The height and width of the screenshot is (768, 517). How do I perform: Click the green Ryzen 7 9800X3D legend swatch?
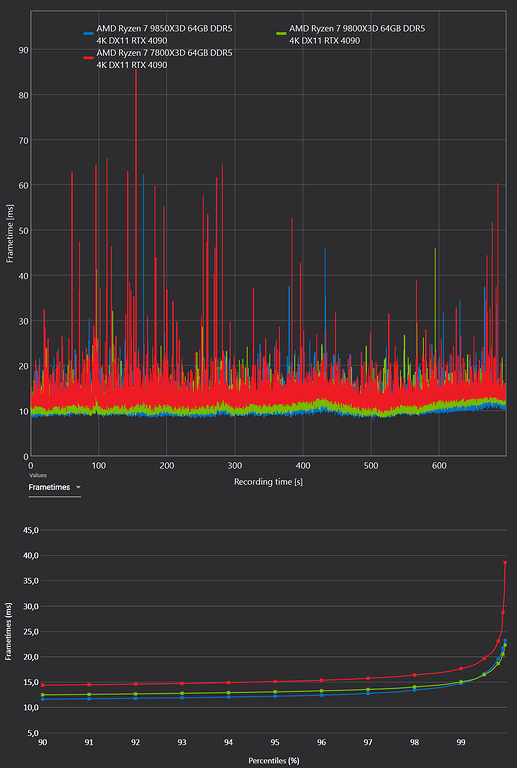[281, 34]
